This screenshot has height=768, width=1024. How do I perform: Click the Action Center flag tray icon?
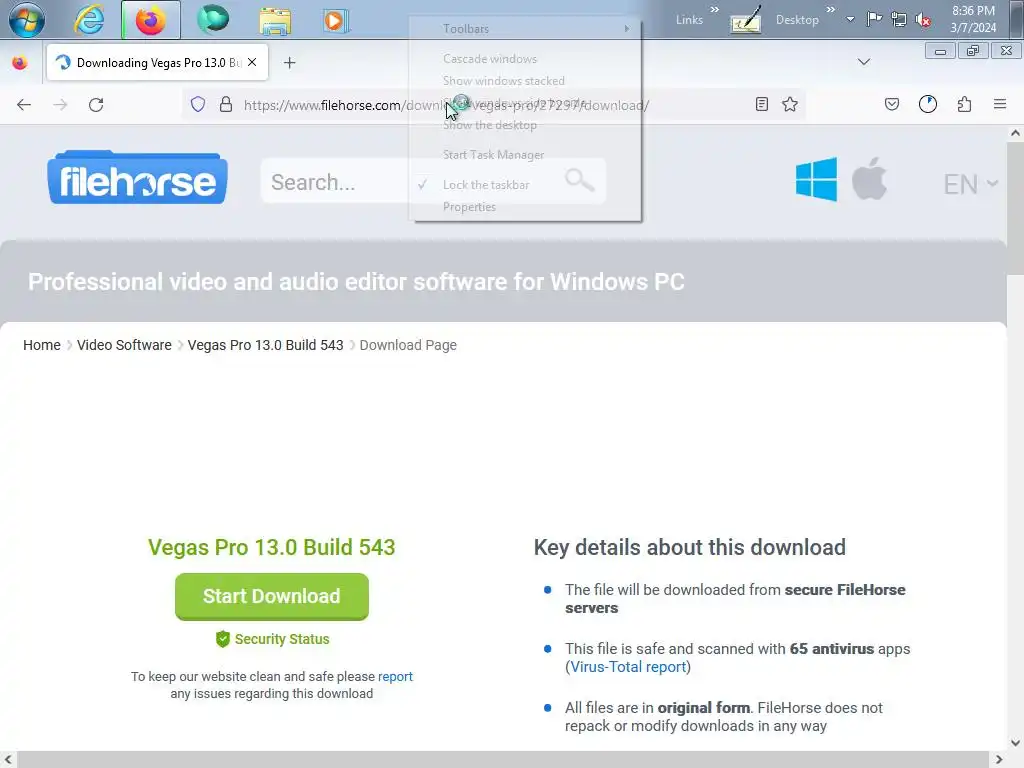874,19
